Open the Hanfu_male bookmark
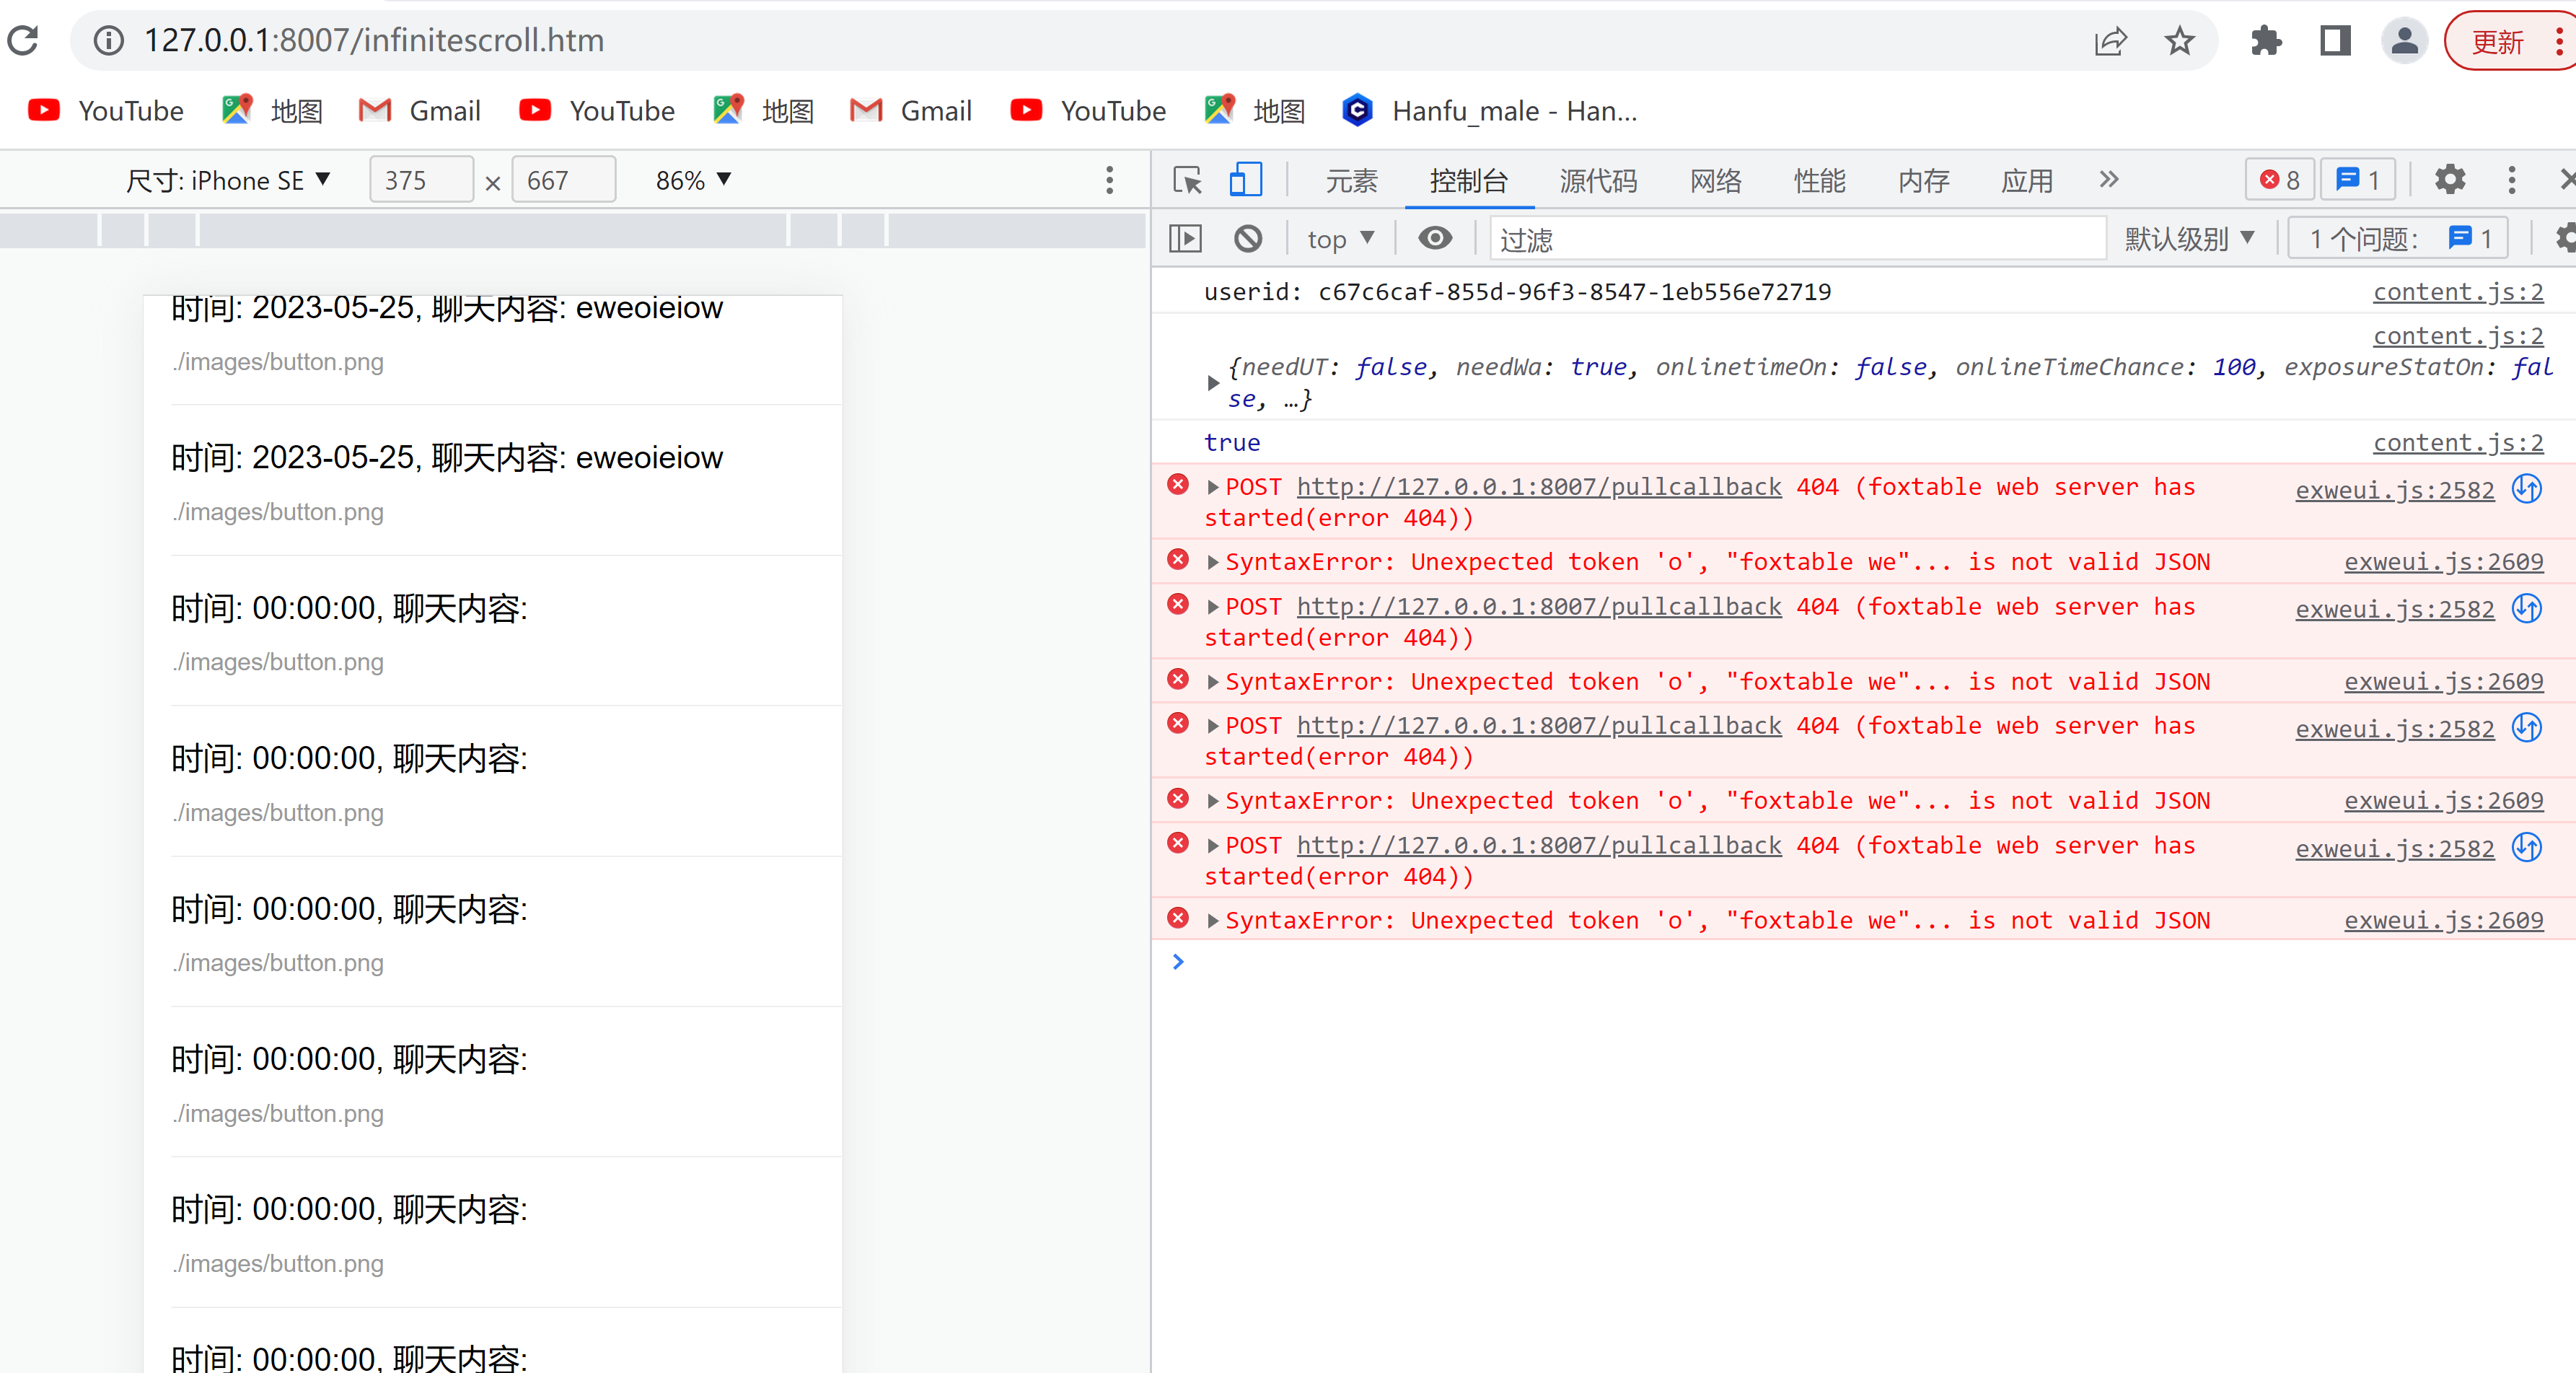Viewport: 2576px width, 1373px height. (1489, 110)
